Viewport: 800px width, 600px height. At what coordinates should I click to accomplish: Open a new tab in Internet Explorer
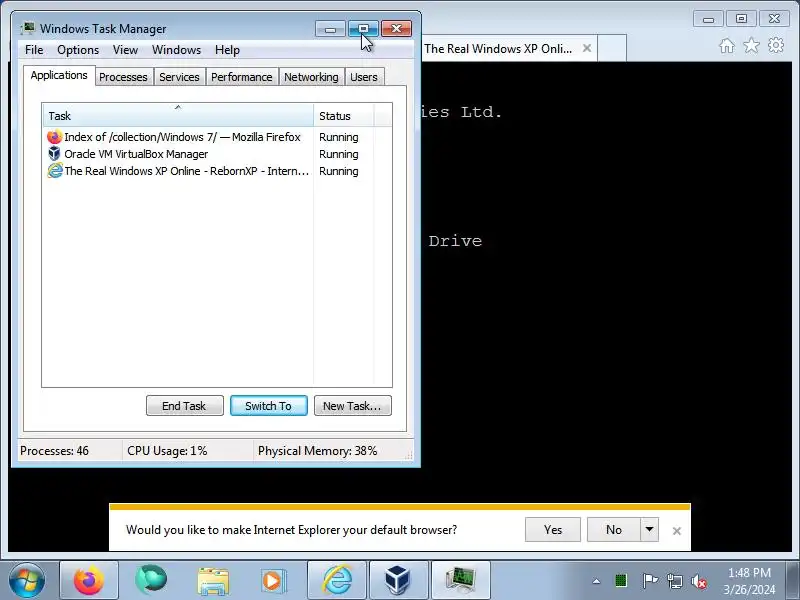click(x=612, y=48)
